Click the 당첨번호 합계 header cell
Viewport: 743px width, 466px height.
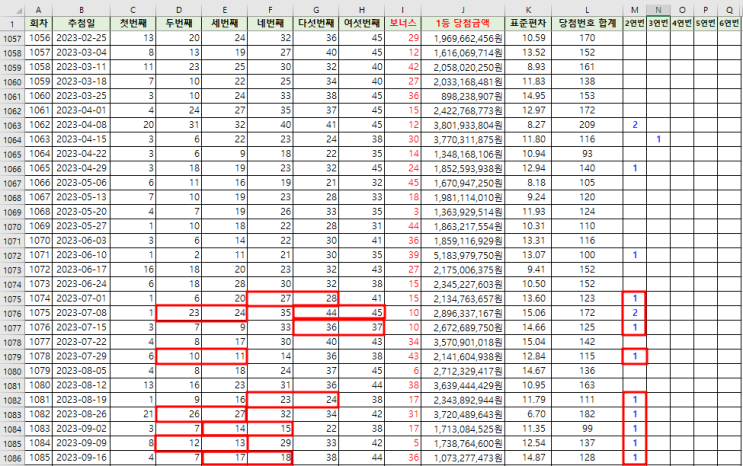pyautogui.click(x=587, y=23)
